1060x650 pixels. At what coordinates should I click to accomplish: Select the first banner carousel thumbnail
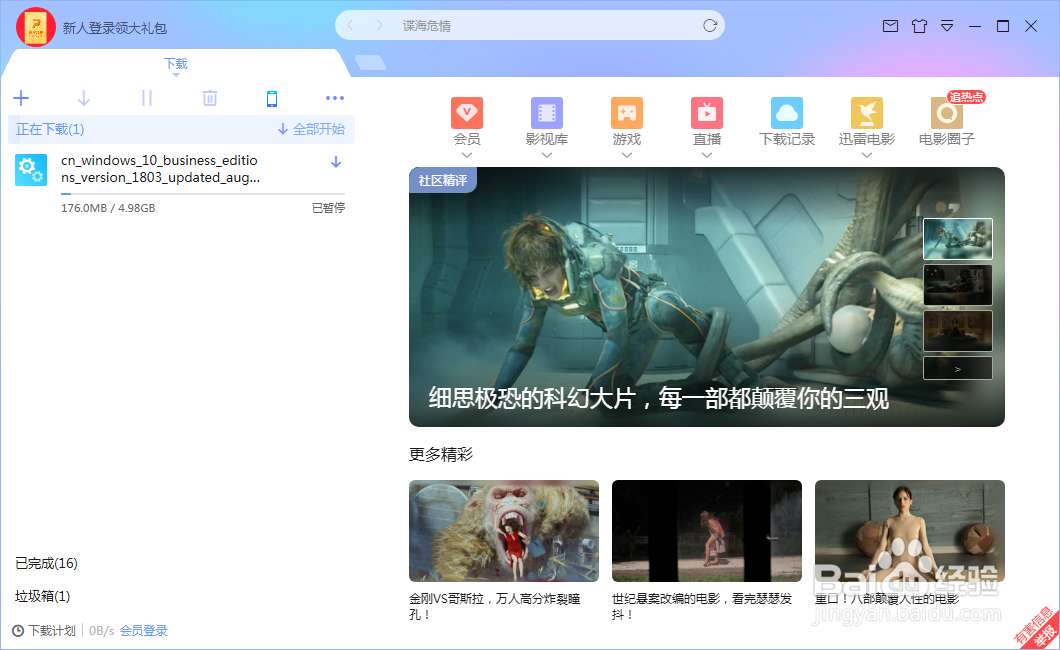tap(958, 239)
